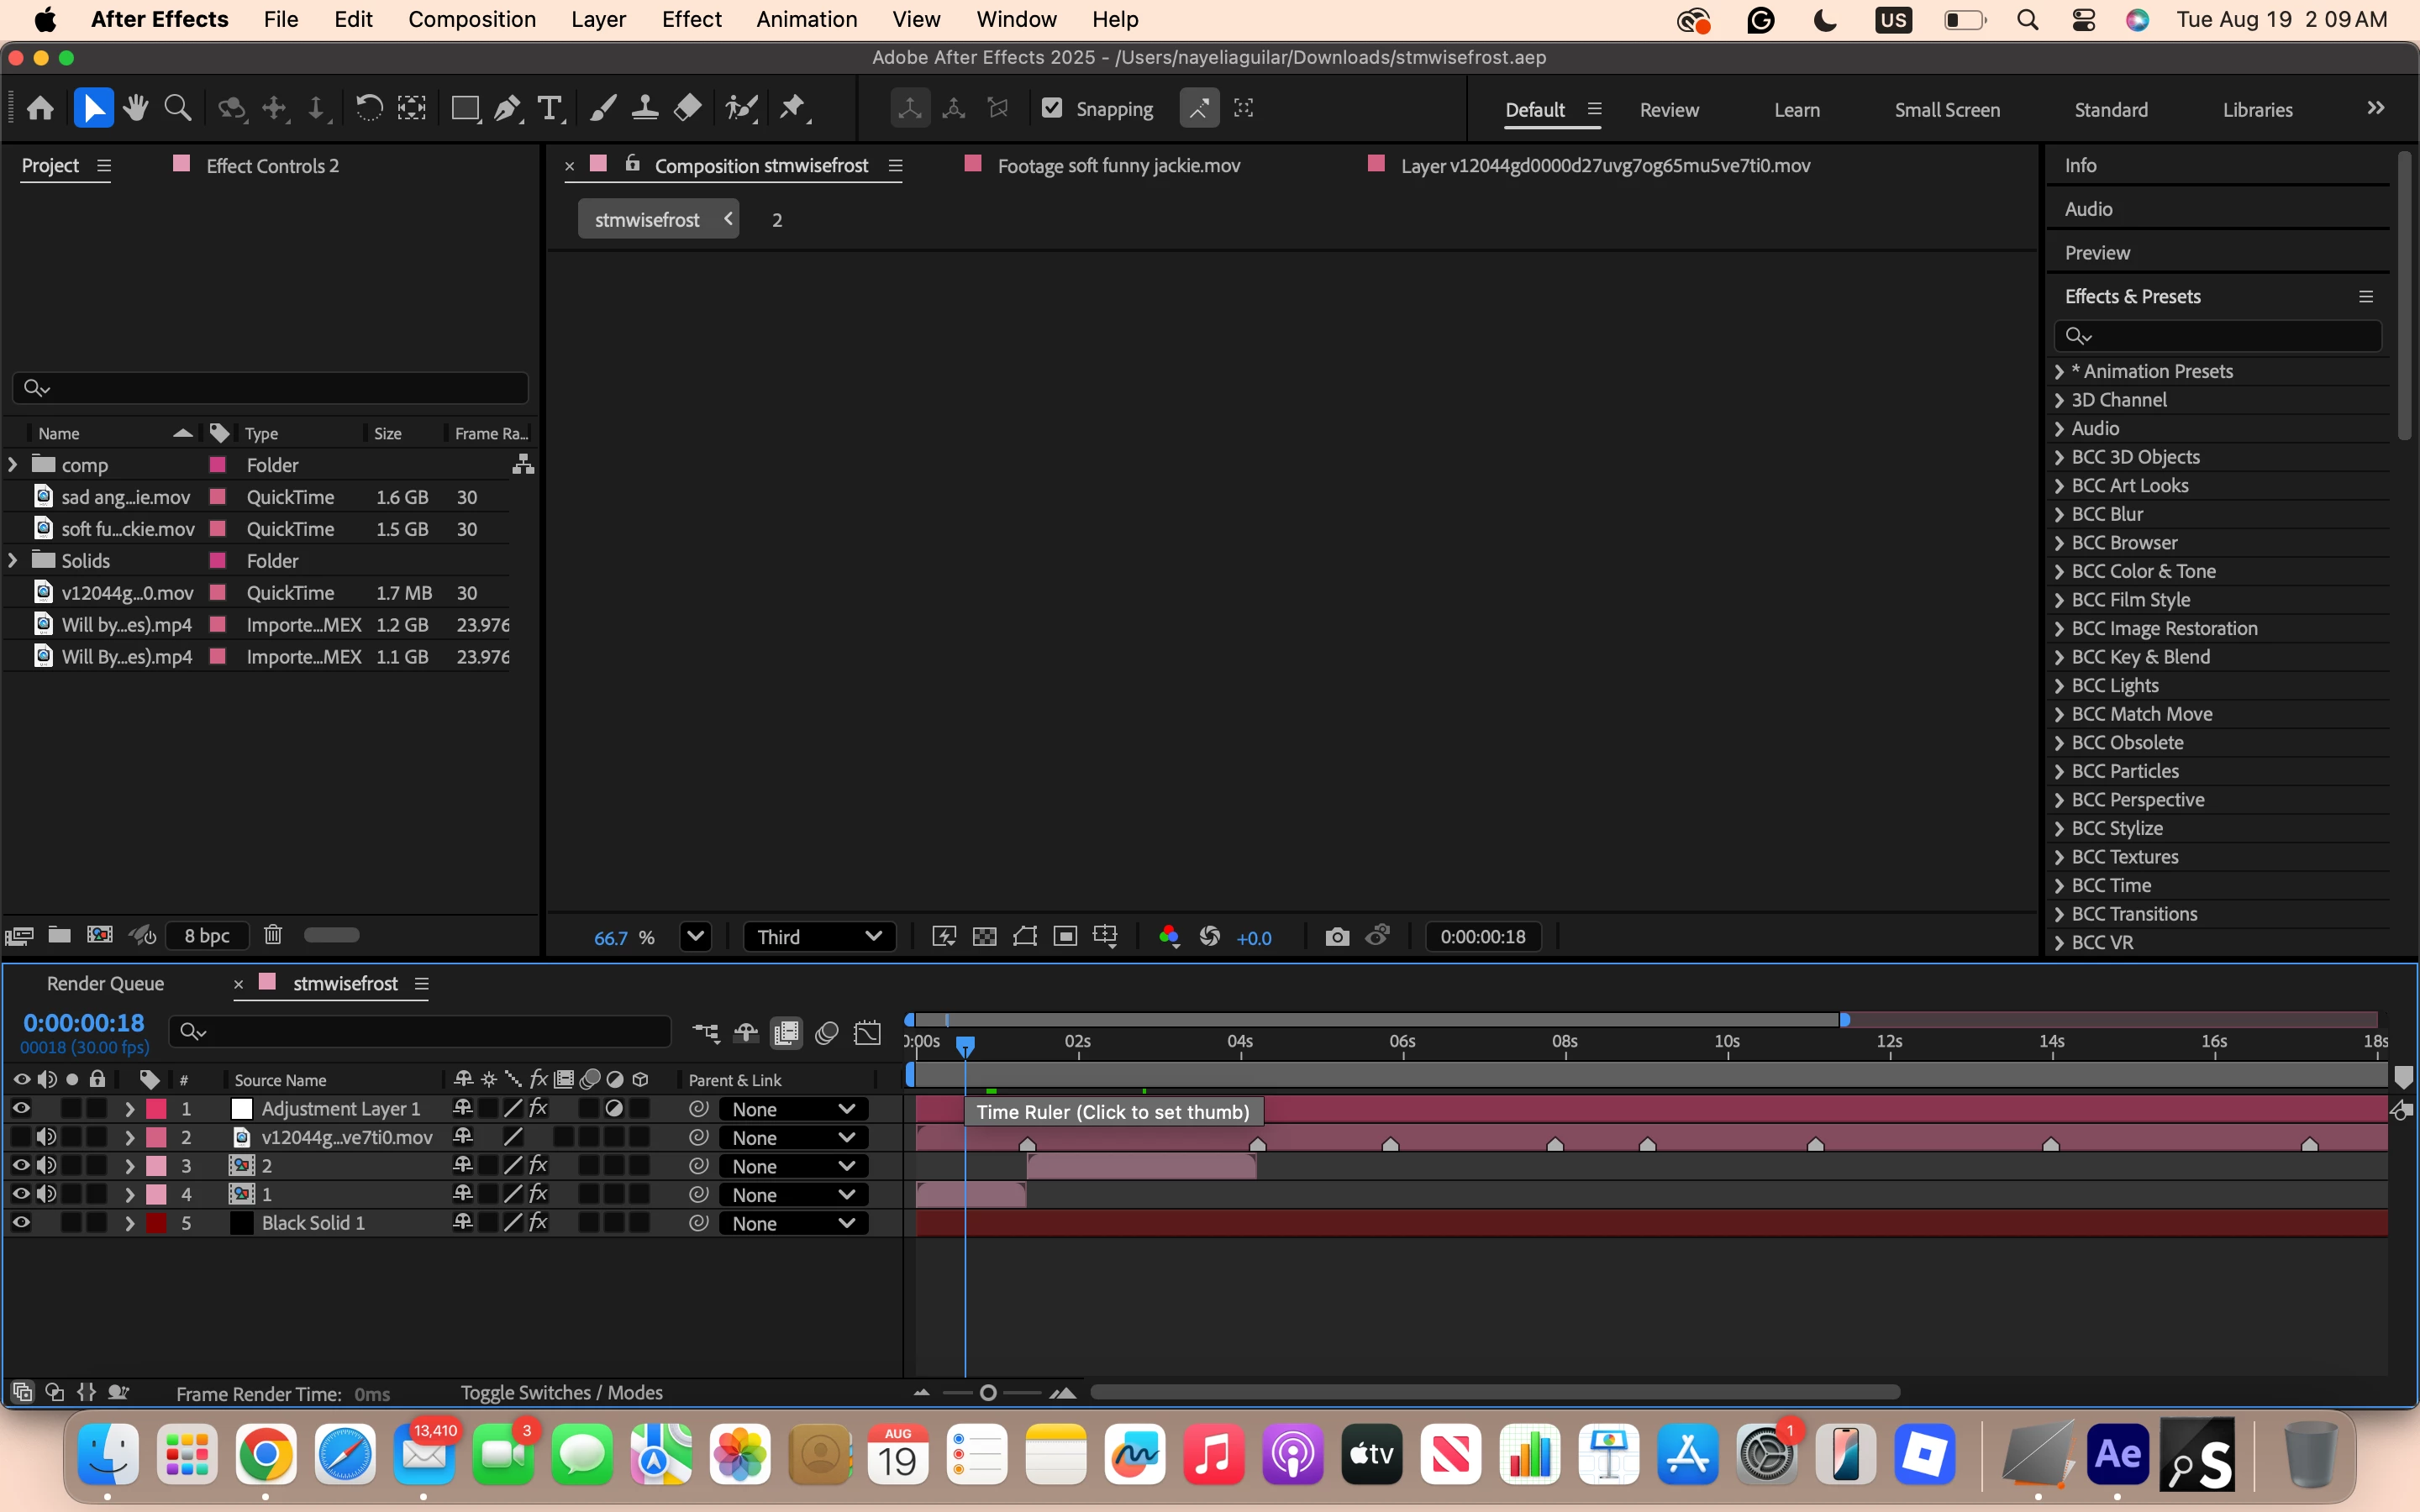The width and height of the screenshot is (2420, 1512).
Task: Open the Third resolution dropdown
Action: [818, 937]
